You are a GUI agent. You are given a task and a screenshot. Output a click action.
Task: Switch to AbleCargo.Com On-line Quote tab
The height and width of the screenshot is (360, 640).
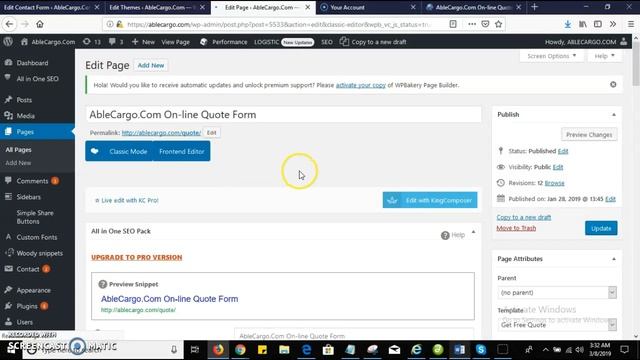point(473,7)
